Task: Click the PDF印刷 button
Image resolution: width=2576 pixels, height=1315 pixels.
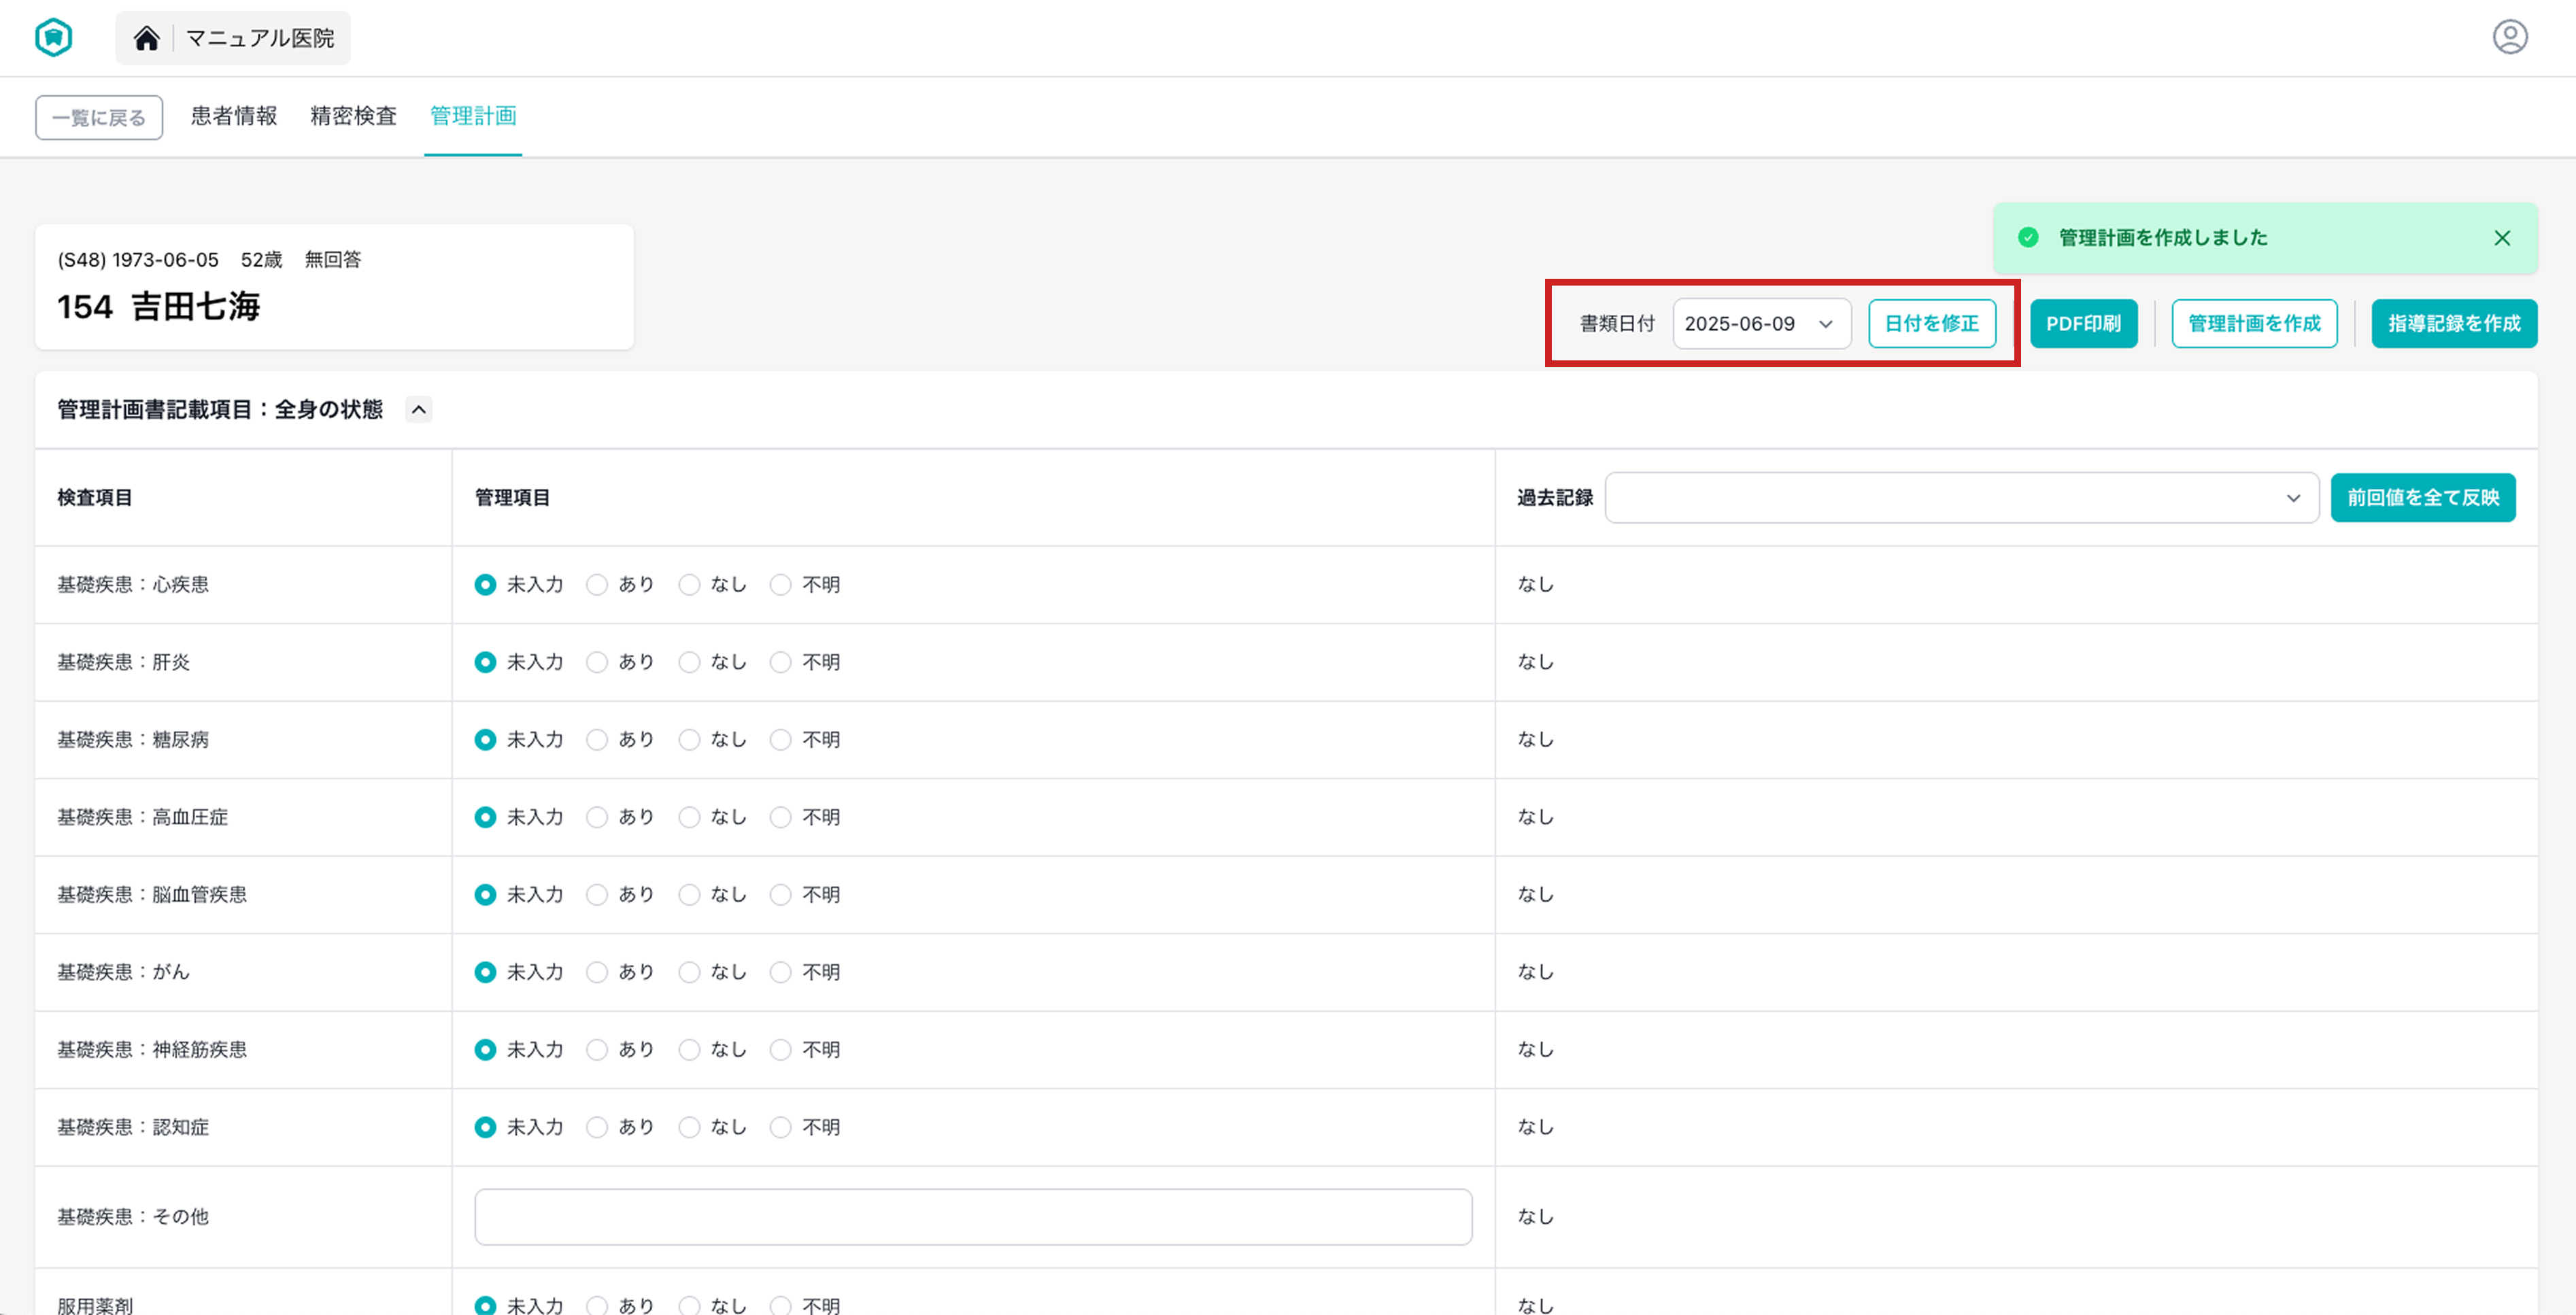Action: click(x=2083, y=324)
